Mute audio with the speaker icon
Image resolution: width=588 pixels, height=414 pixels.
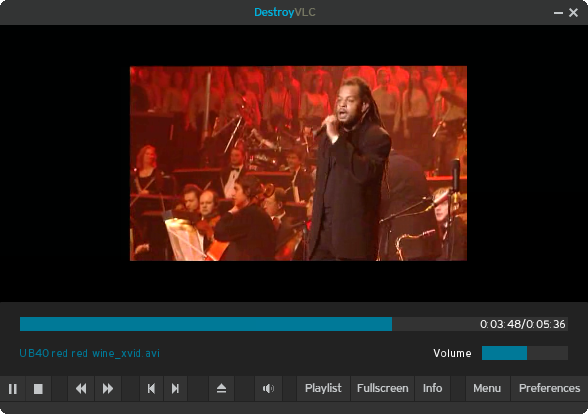click(x=268, y=388)
